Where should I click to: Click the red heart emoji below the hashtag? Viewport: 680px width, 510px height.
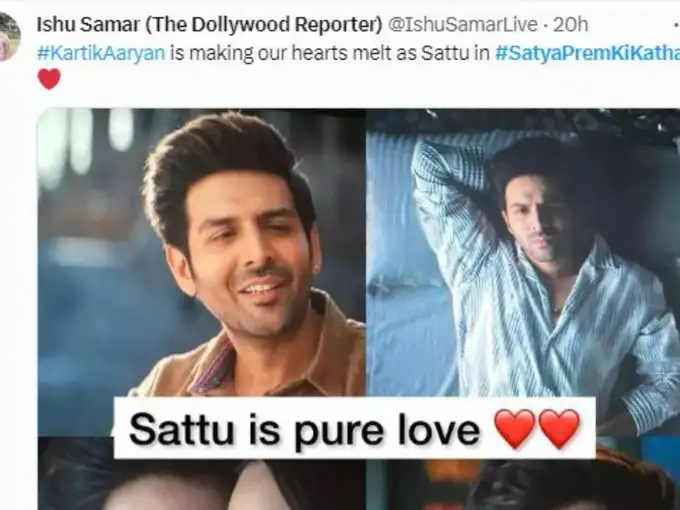pyautogui.click(x=49, y=79)
